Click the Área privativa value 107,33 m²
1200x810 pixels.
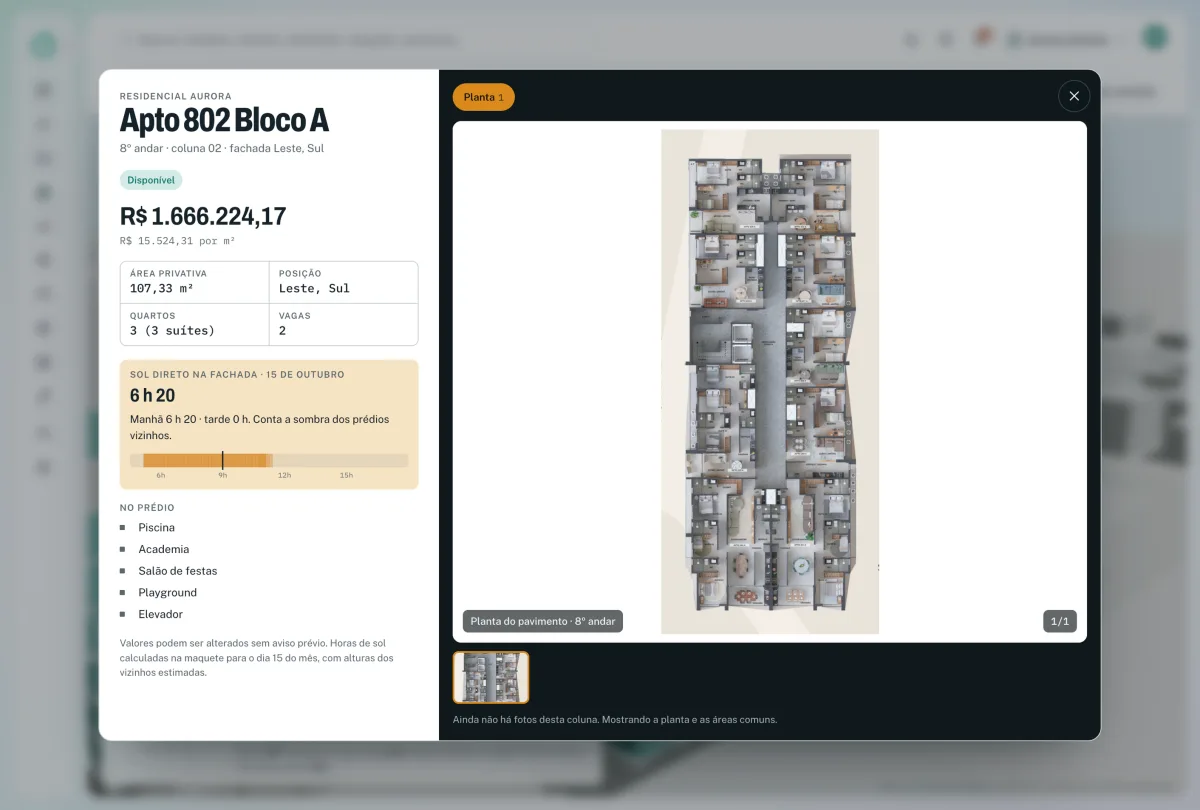tap(162, 288)
